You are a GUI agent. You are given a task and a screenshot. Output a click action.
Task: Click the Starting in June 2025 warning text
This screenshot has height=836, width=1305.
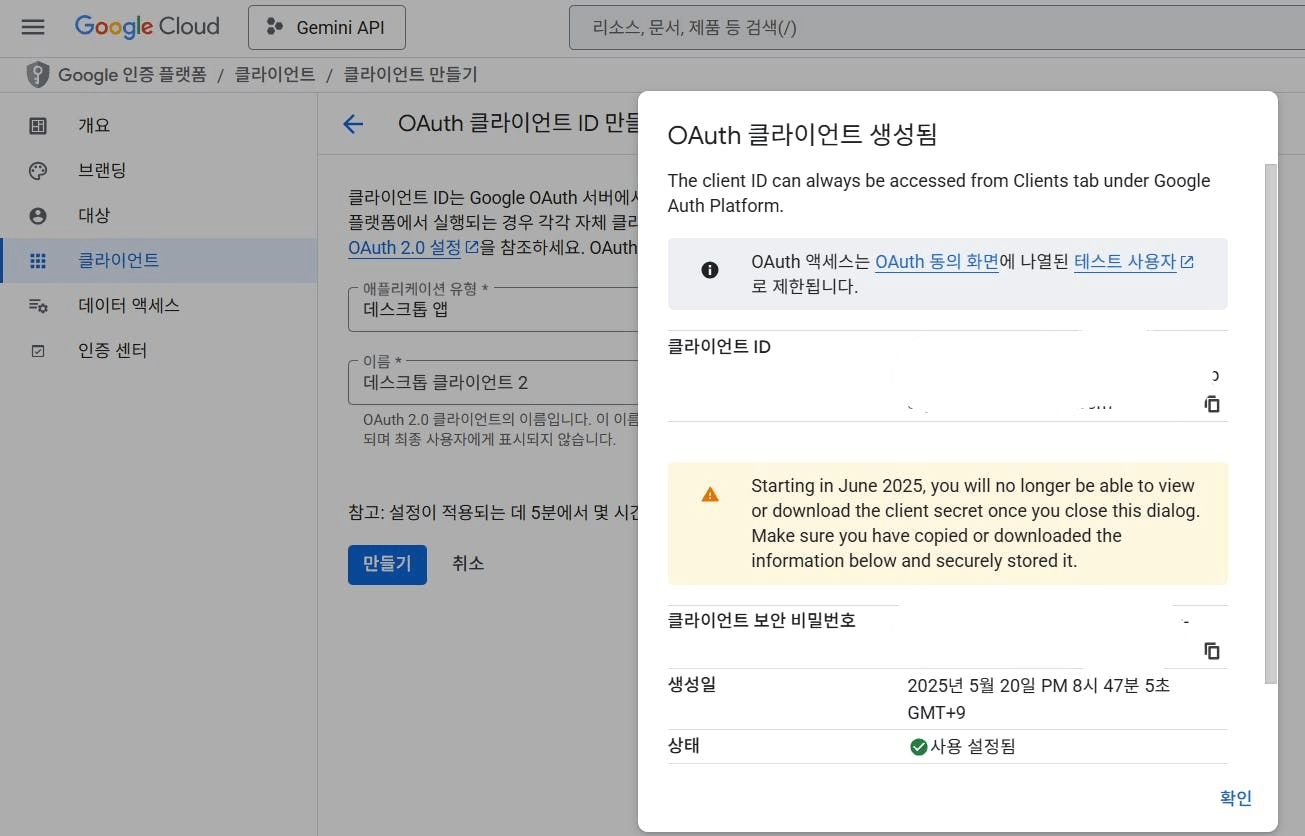tap(976, 523)
